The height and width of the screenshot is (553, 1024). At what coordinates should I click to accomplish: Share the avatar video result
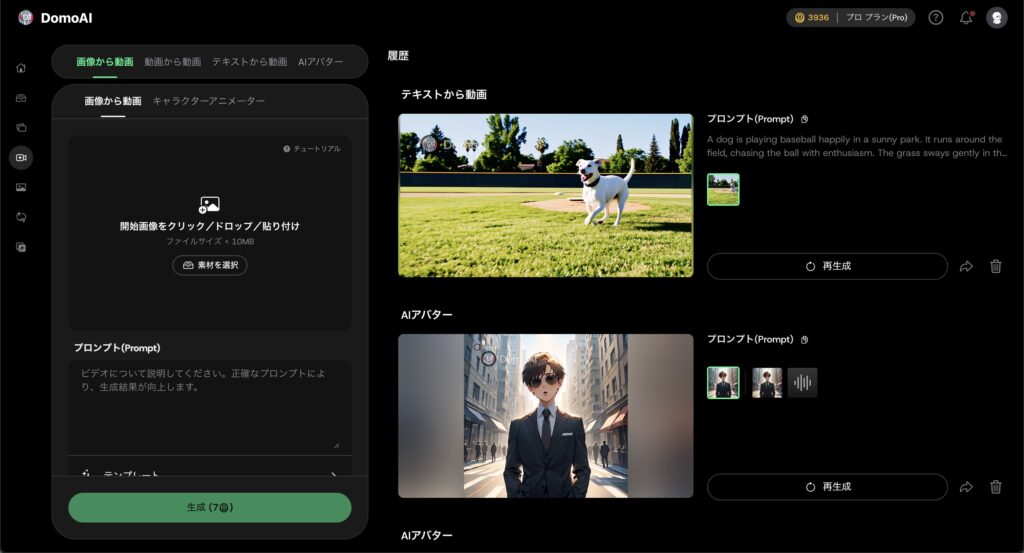point(967,487)
